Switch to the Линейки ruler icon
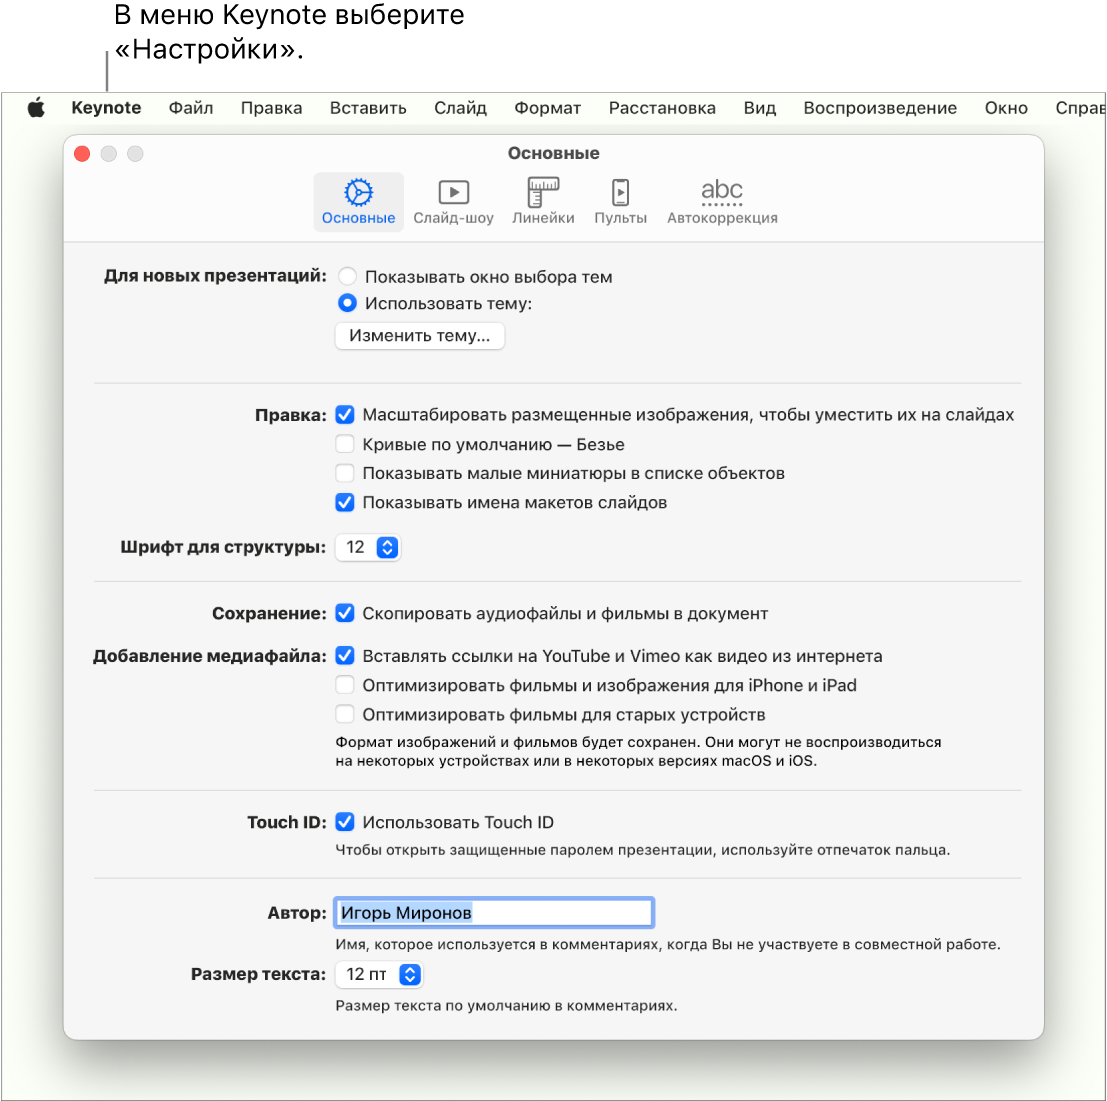Viewport: 1107px width, 1101px height. 543,202
